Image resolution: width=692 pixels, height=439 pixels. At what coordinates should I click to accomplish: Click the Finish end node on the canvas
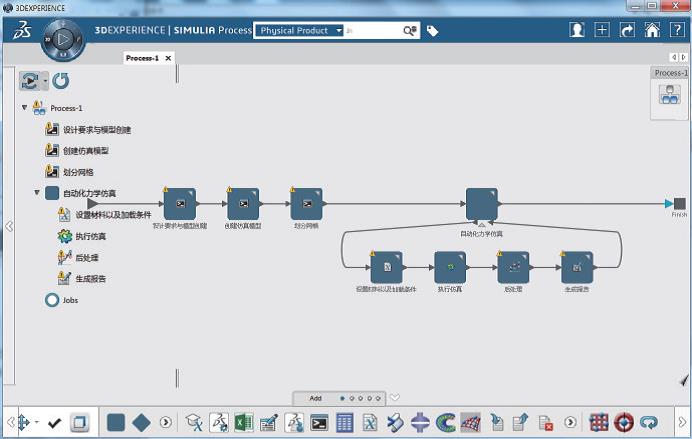(x=680, y=204)
